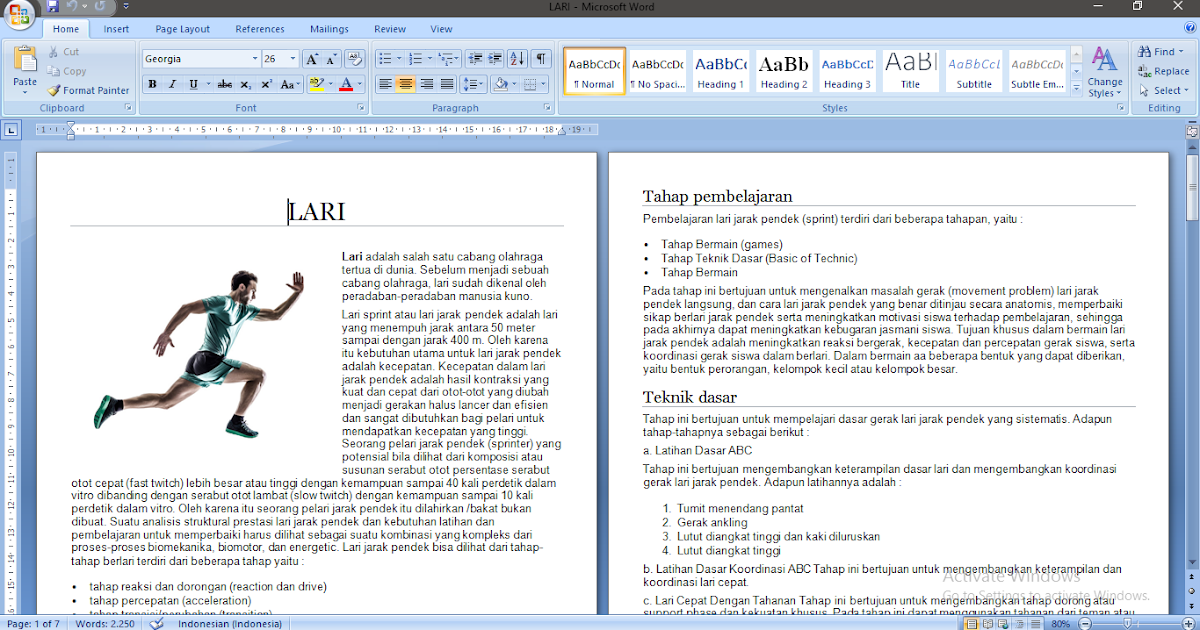Switch to the View tab

(x=441, y=29)
